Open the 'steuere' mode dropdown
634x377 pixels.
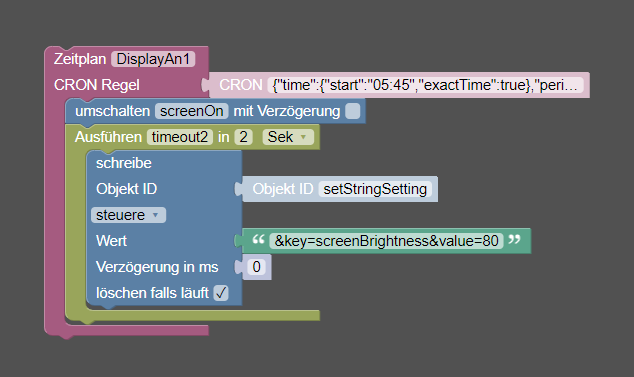(x=129, y=215)
